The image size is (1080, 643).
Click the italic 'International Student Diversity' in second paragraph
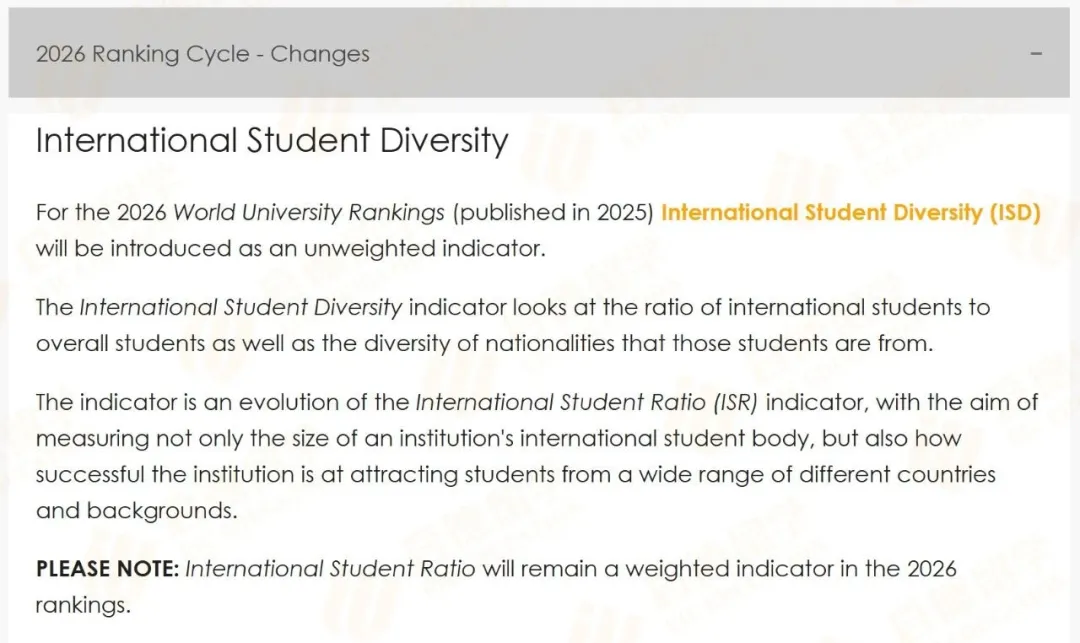pos(240,307)
